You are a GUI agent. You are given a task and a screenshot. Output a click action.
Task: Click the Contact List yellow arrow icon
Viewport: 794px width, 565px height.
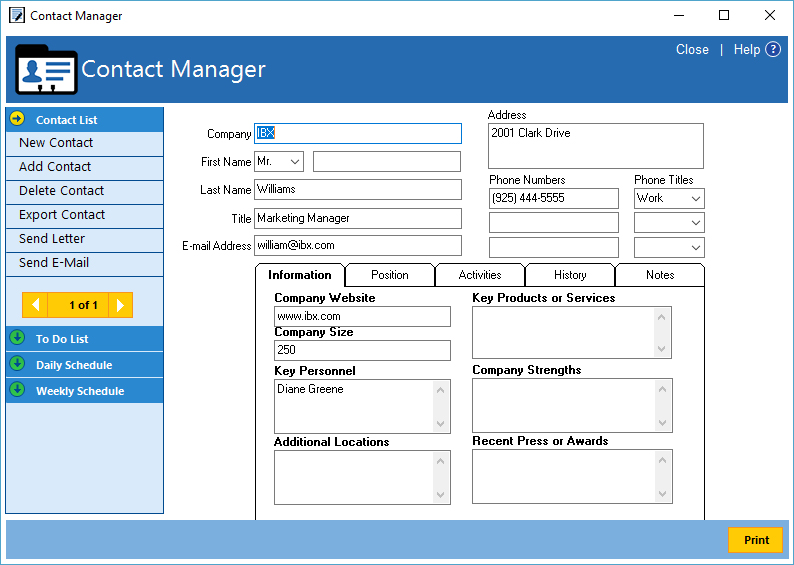pyautogui.click(x=17, y=119)
